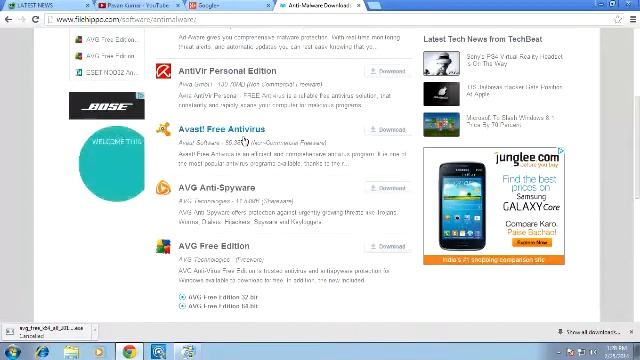Read the Microsoft To Slash Windows 8.1 headline
640x360 pixels.
pyautogui.click(x=510, y=121)
